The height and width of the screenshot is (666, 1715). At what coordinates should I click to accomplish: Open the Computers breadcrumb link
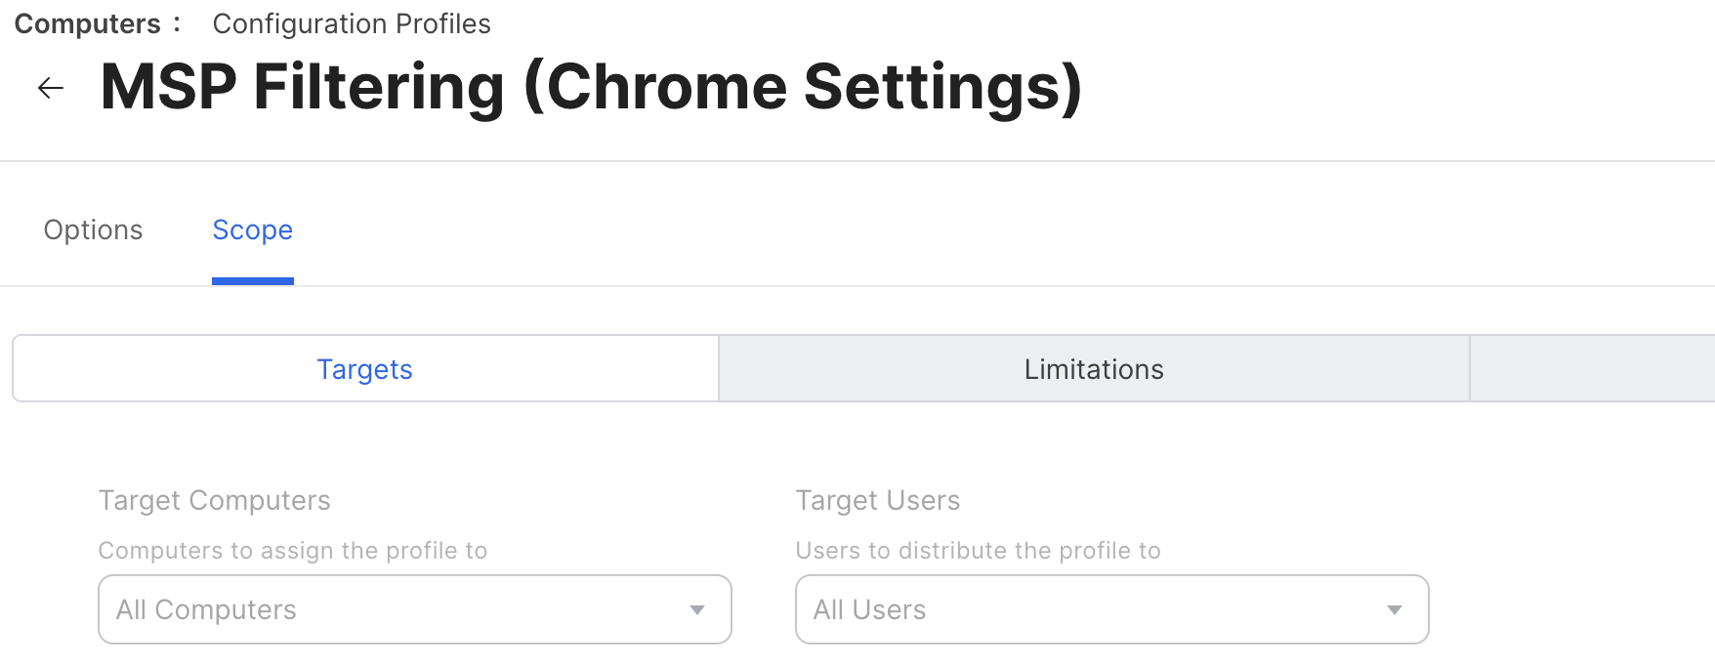(x=87, y=24)
